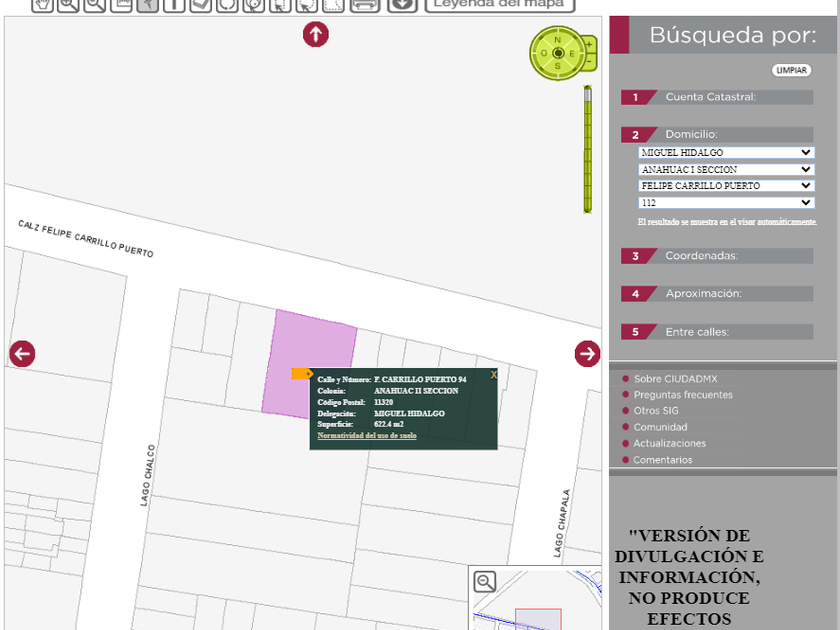Open the 112 street number dropdown

[726, 202]
